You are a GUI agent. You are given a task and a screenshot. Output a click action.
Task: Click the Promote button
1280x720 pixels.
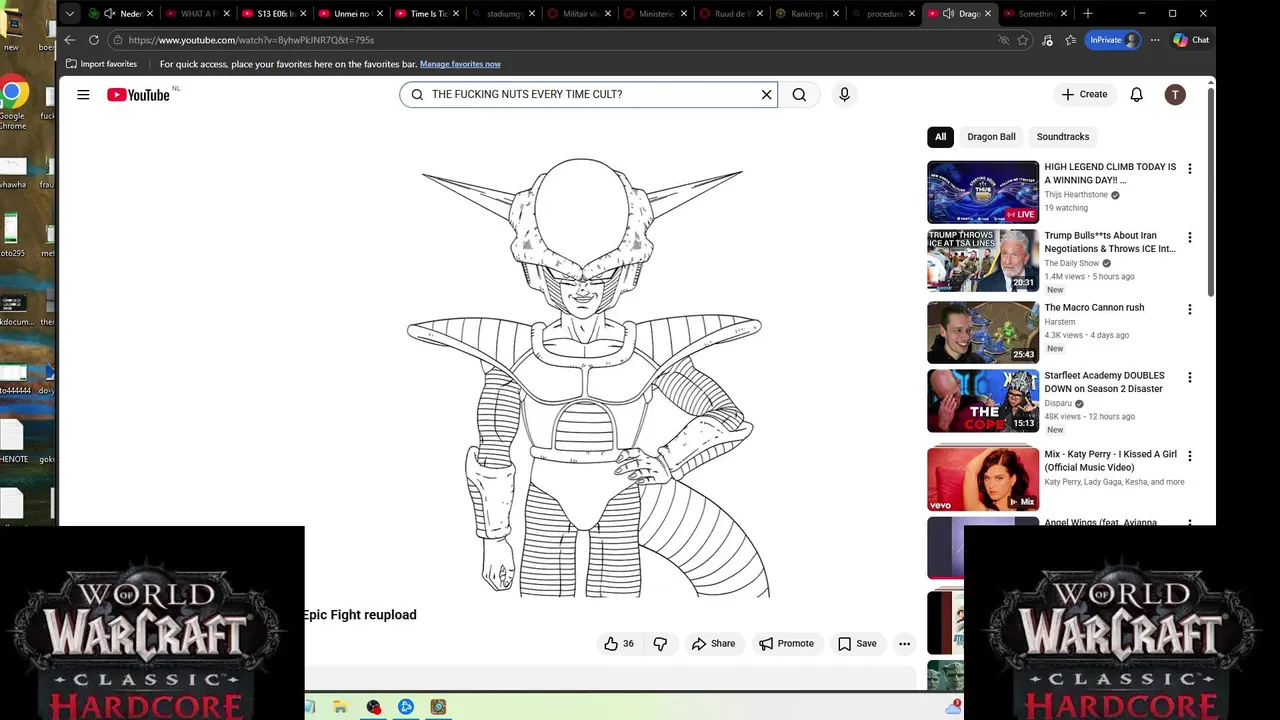pos(786,644)
